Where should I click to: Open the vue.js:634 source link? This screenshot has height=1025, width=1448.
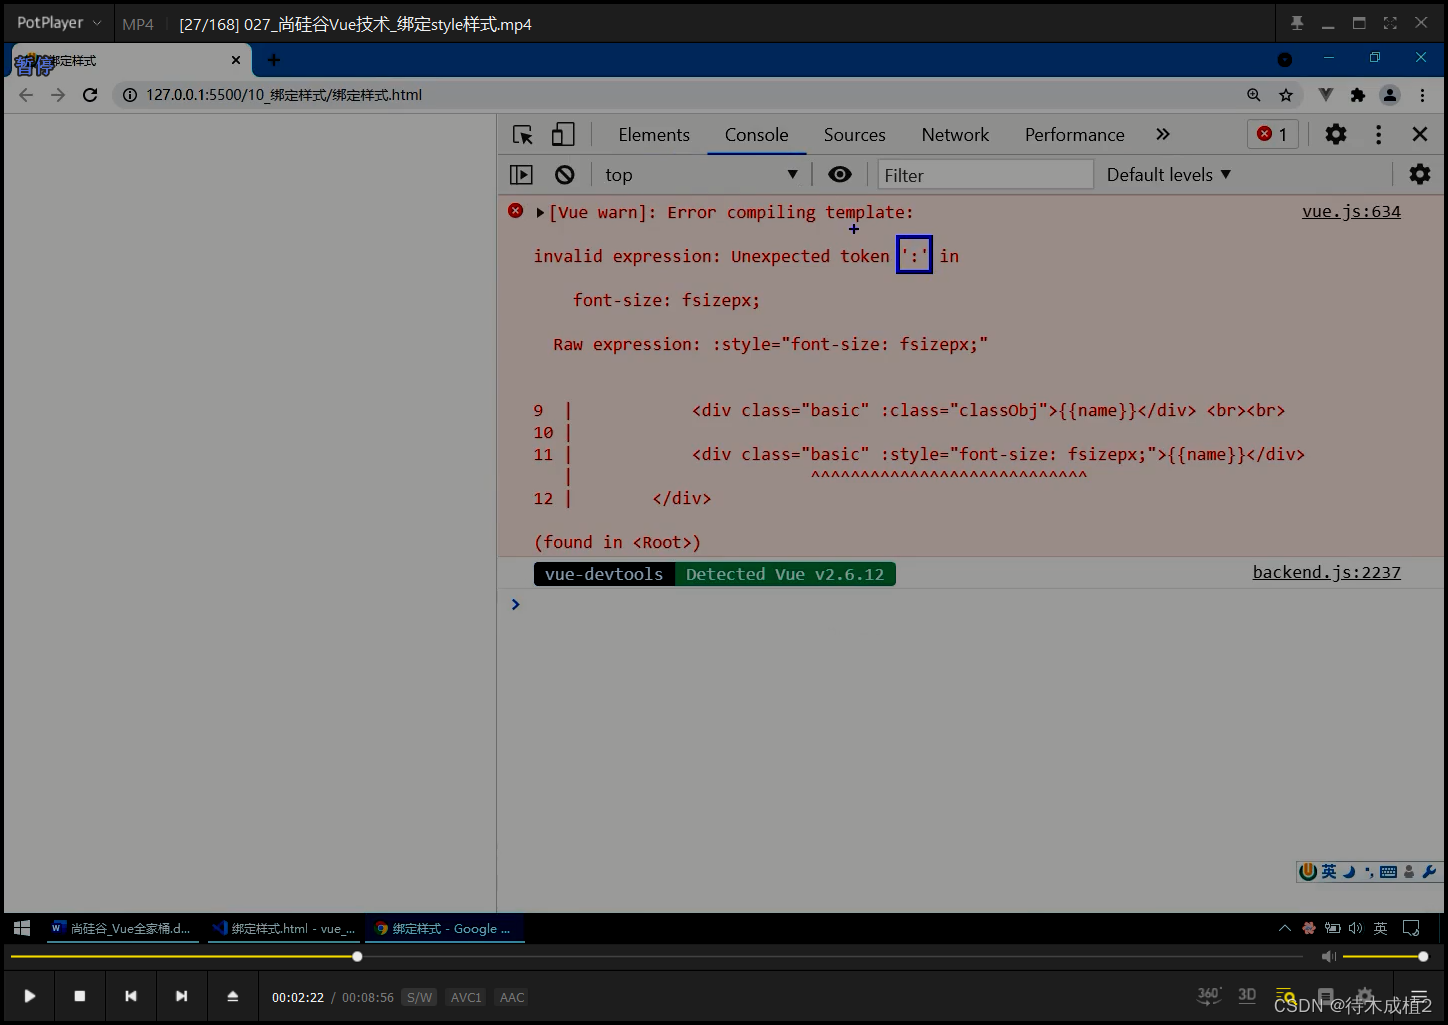click(x=1351, y=212)
